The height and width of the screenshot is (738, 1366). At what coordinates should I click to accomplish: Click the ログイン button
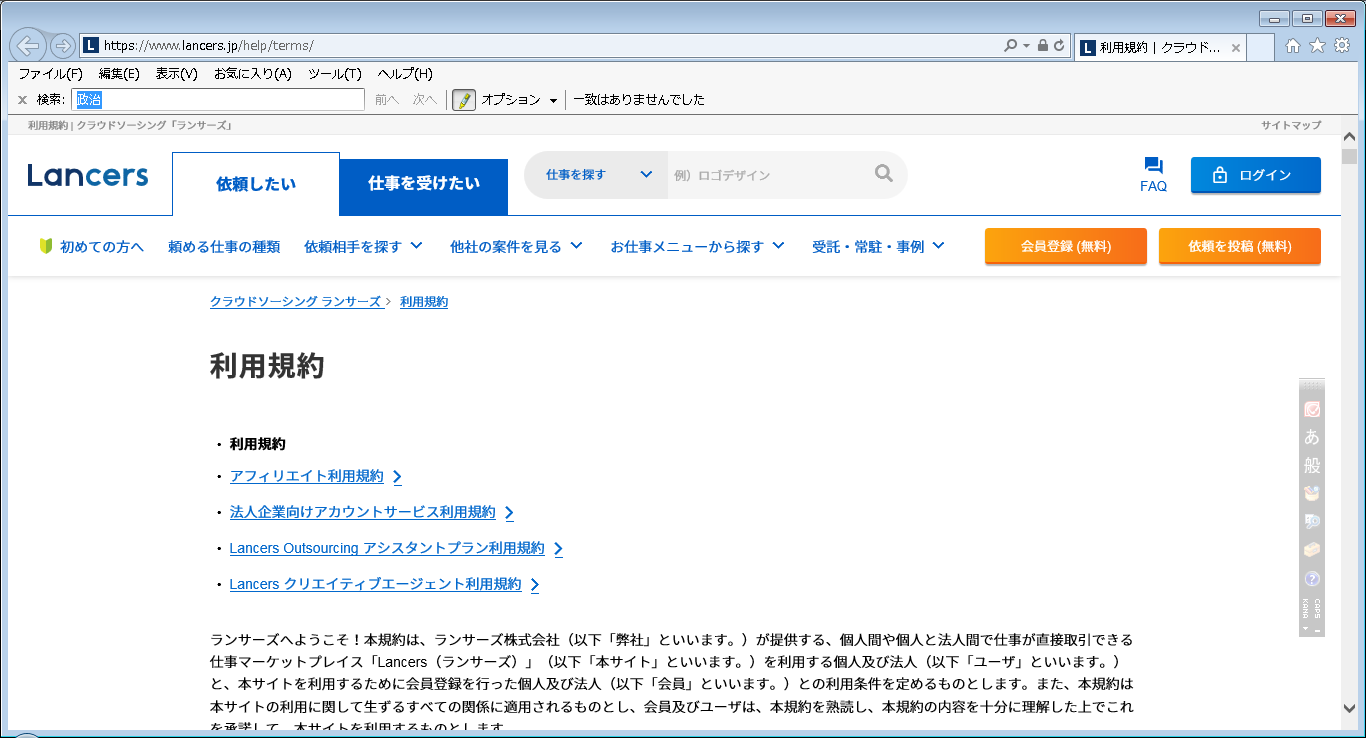tap(1255, 175)
